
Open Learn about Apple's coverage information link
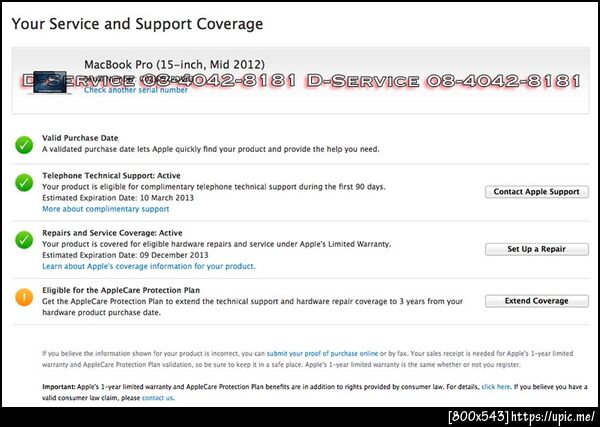pos(148,266)
